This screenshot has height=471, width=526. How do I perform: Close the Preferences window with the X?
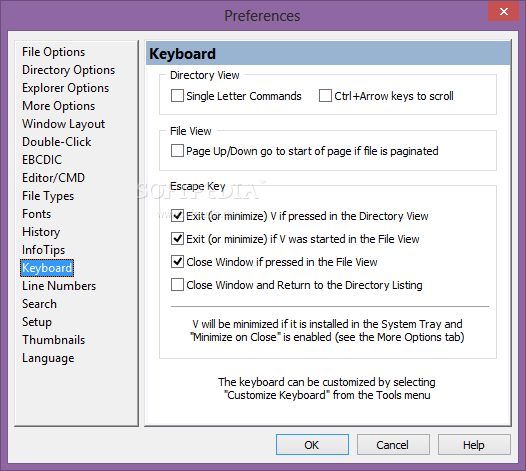(x=504, y=11)
